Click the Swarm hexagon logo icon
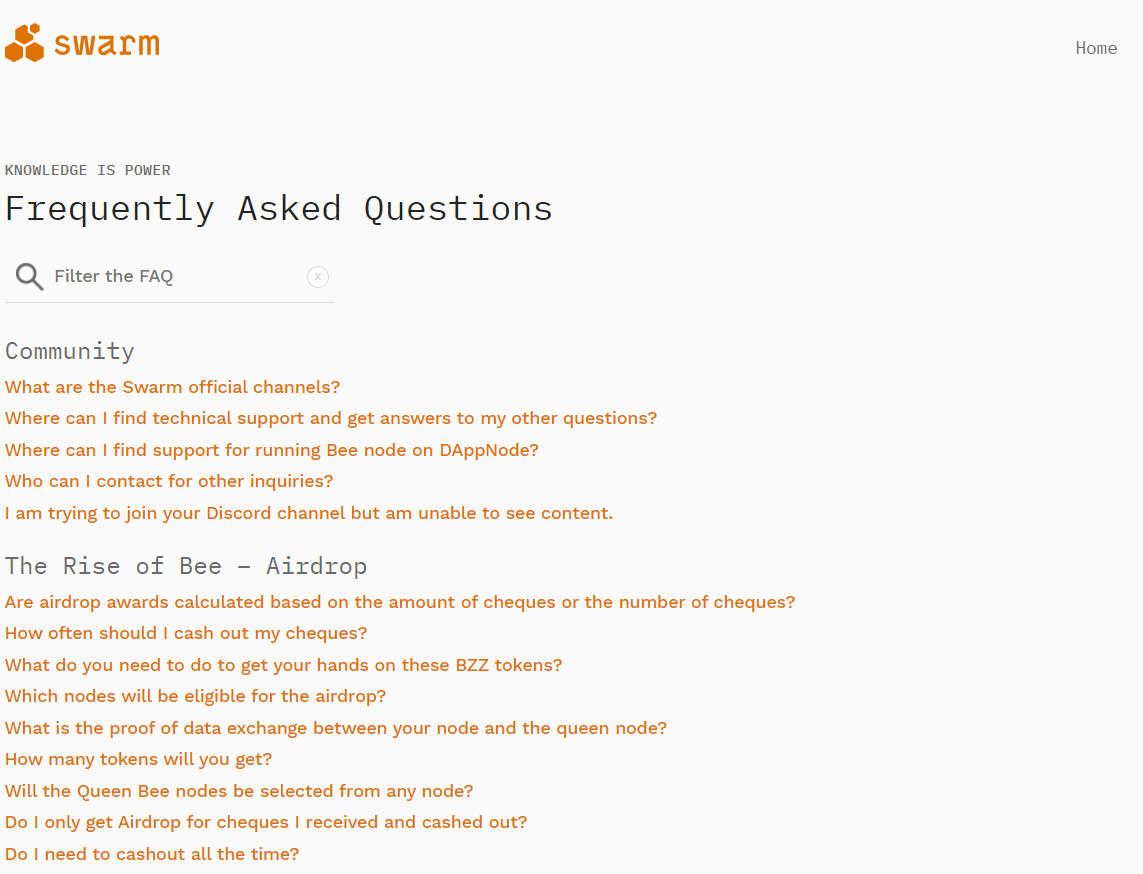 [x=24, y=43]
